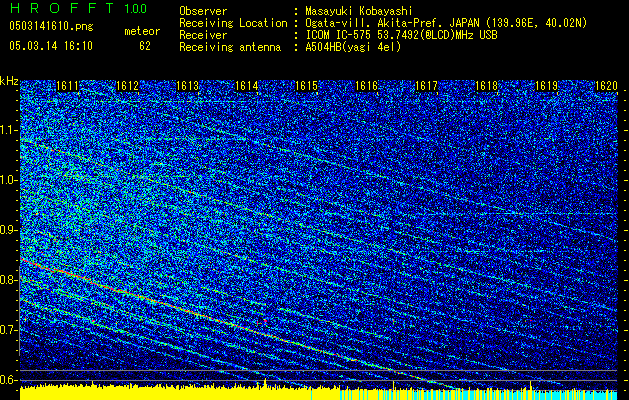The height and width of the screenshot is (400, 629).
Task: Click the 1616 time marker
Action: [x=367, y=86]
